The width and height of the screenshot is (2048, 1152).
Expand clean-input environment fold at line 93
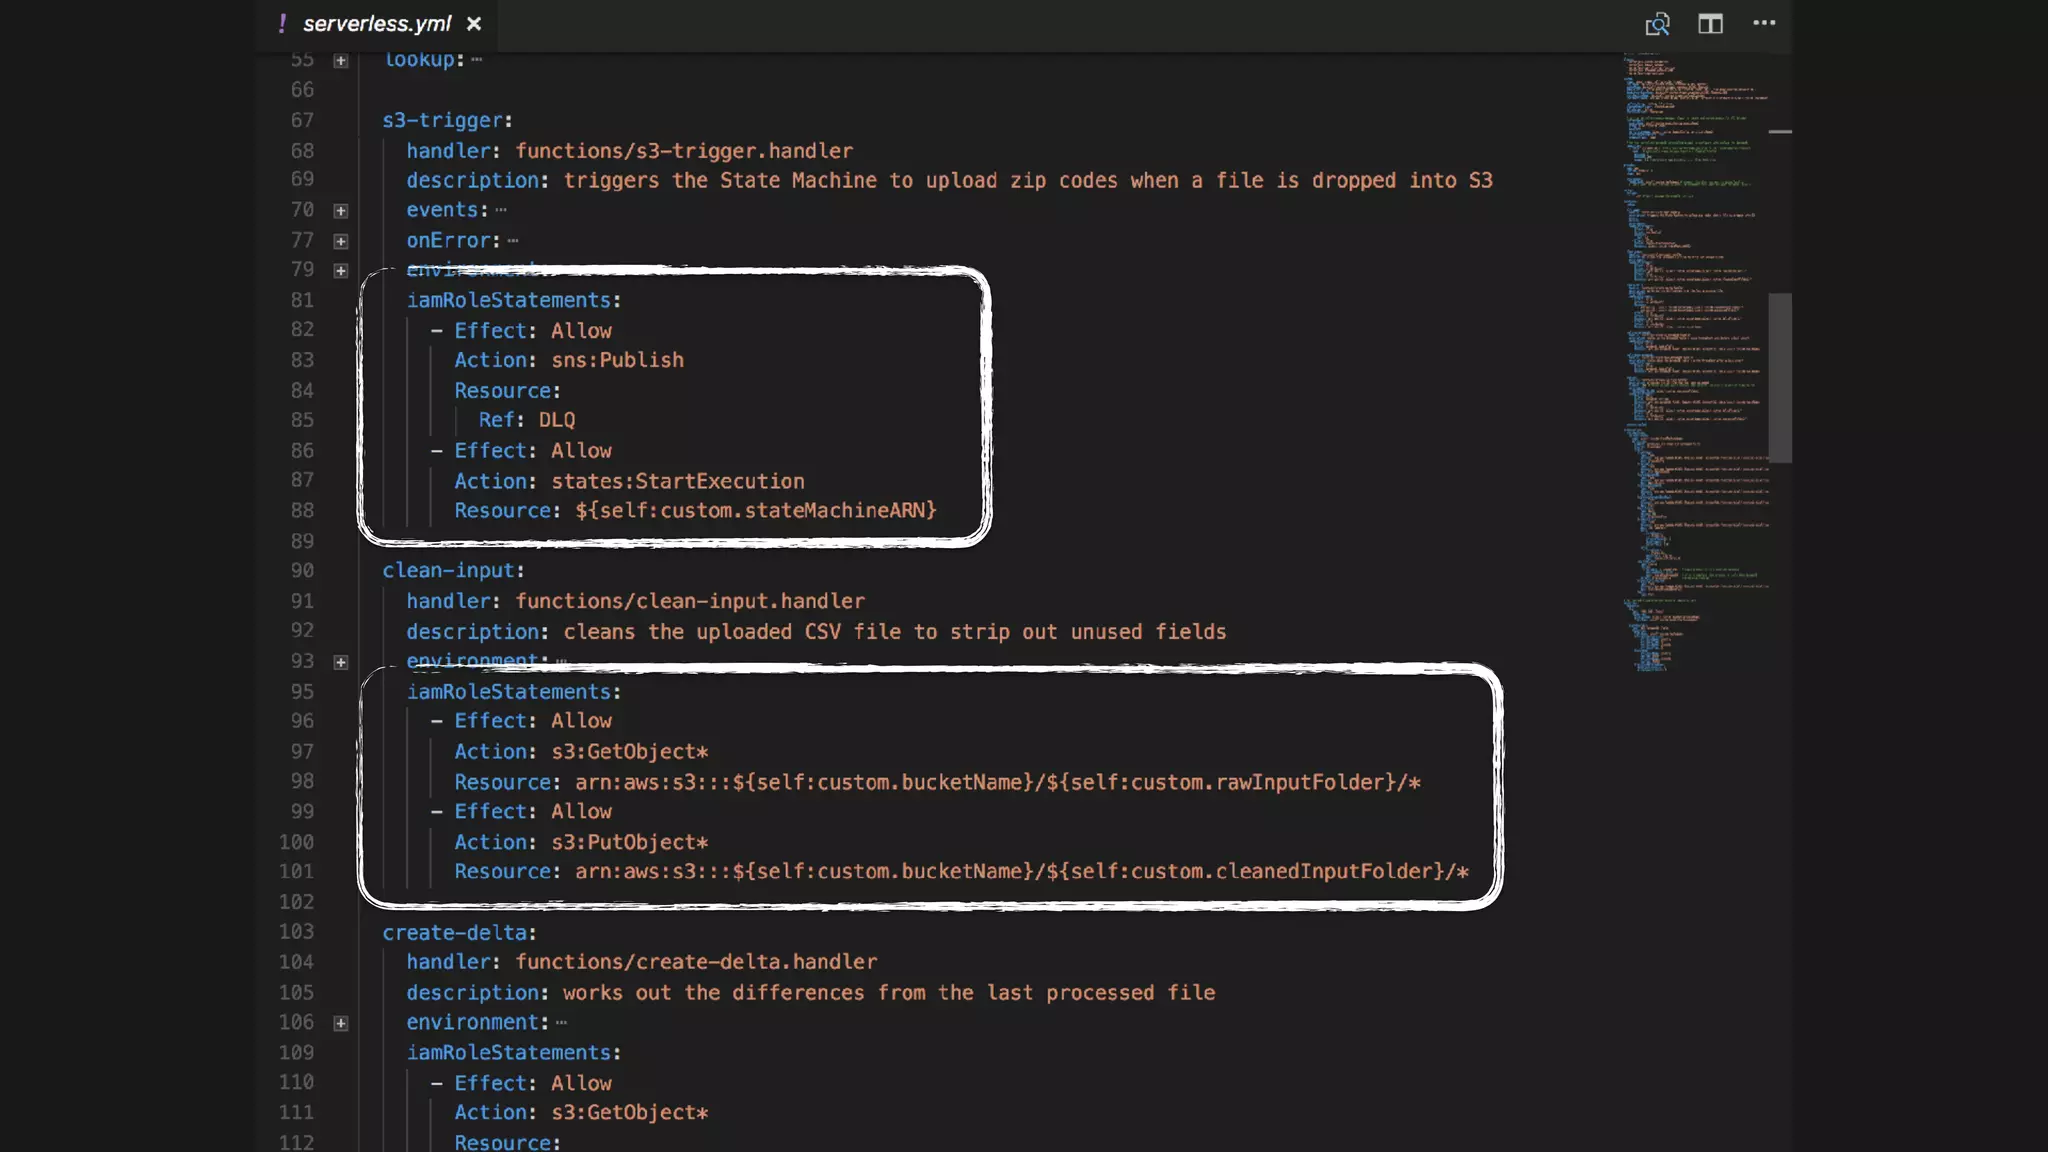(x=341, y=662)
